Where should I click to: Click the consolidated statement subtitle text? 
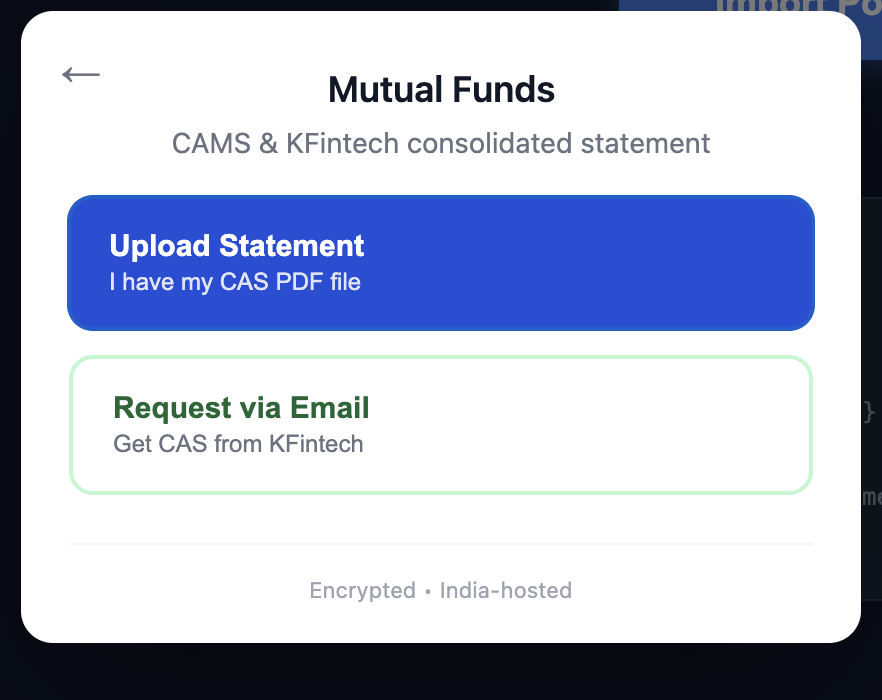coord(441,143)
